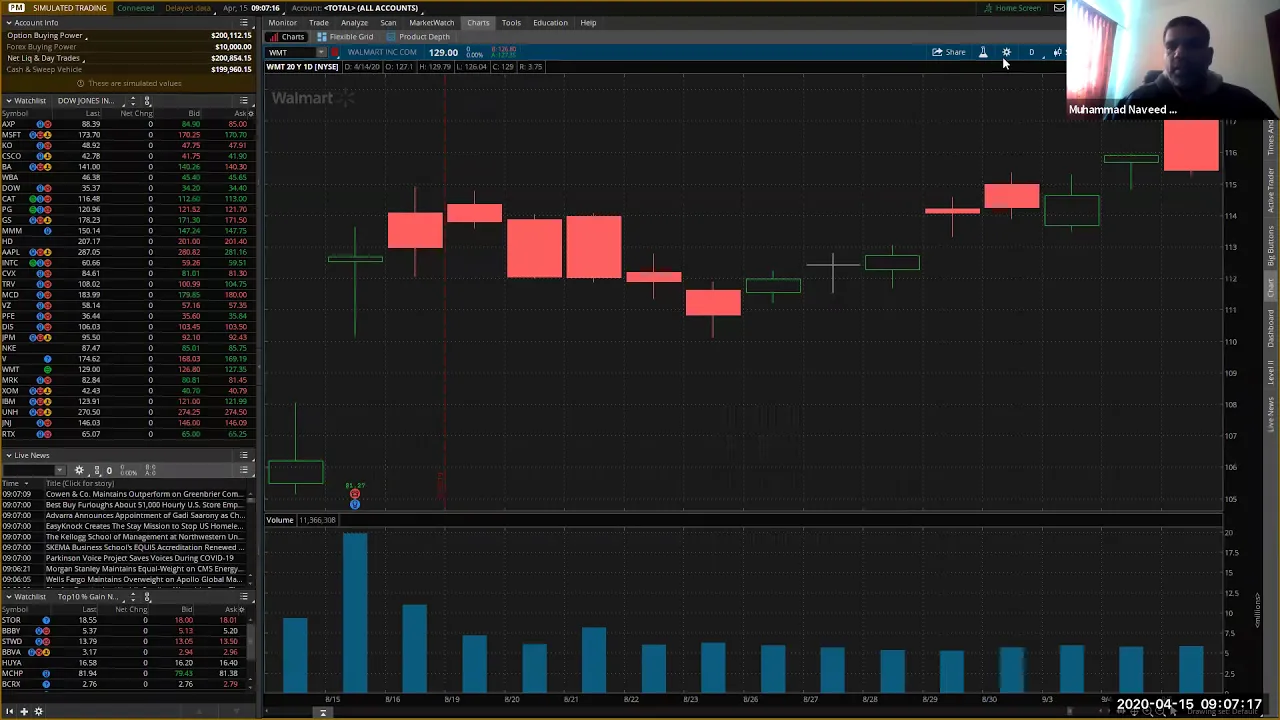Open Top10 % Gain N... watchlist dropdown

click(x=90, y=596)
